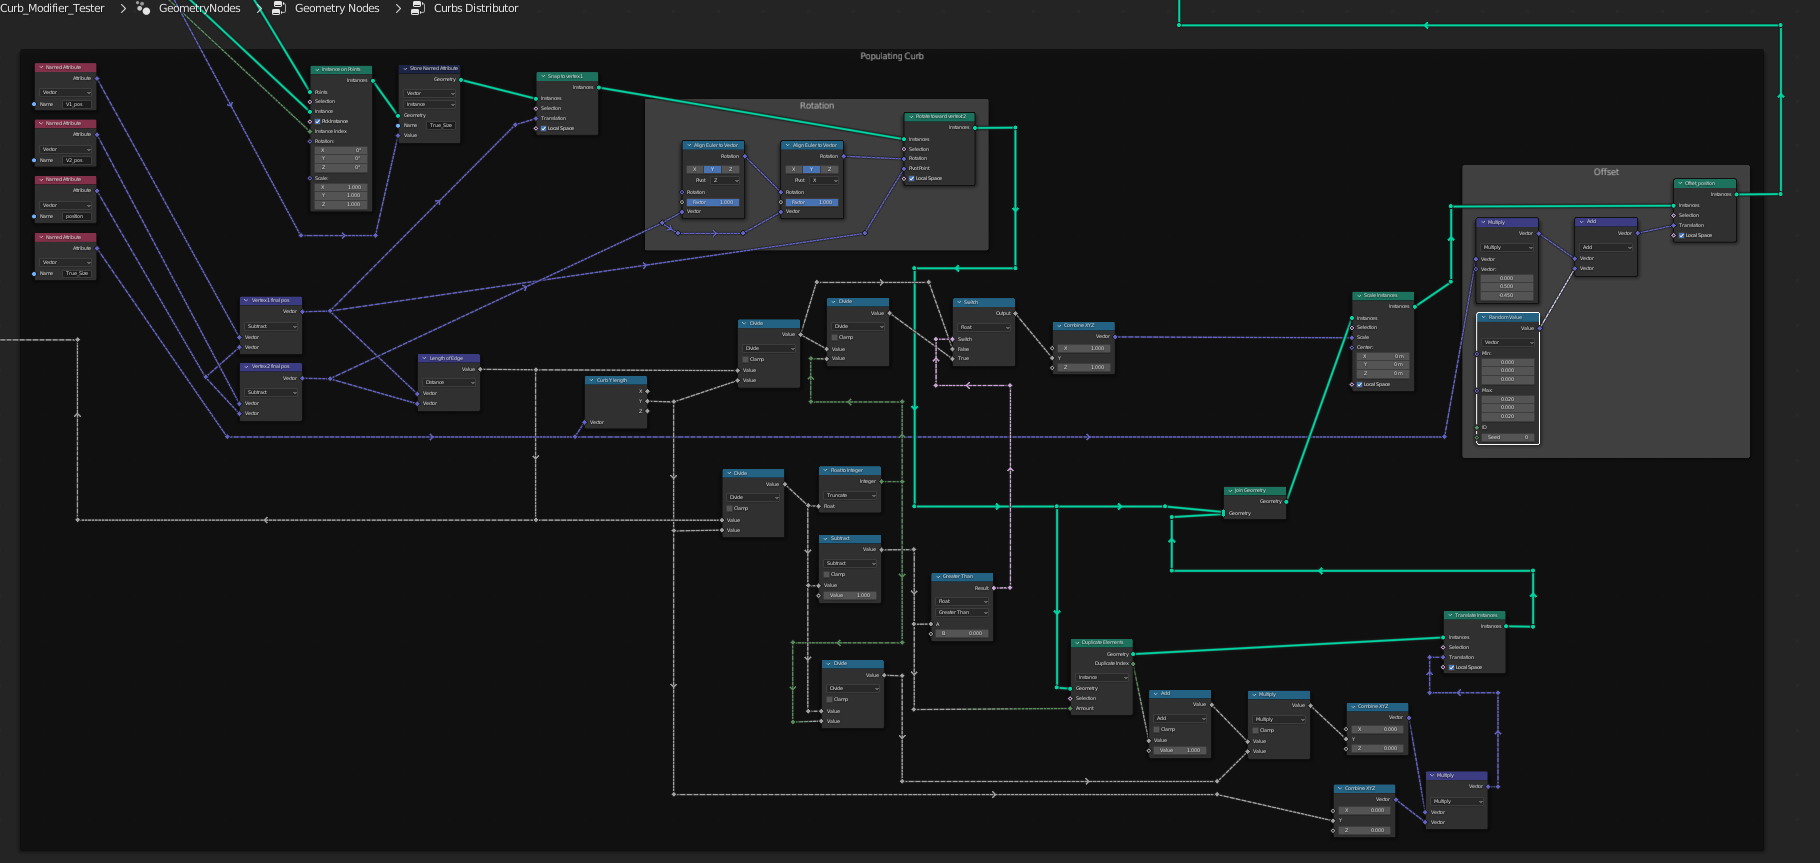1820x863 pixels.
Task: Adjust Factor slider on second Align Euler to Vector
Action: (812, 202)
